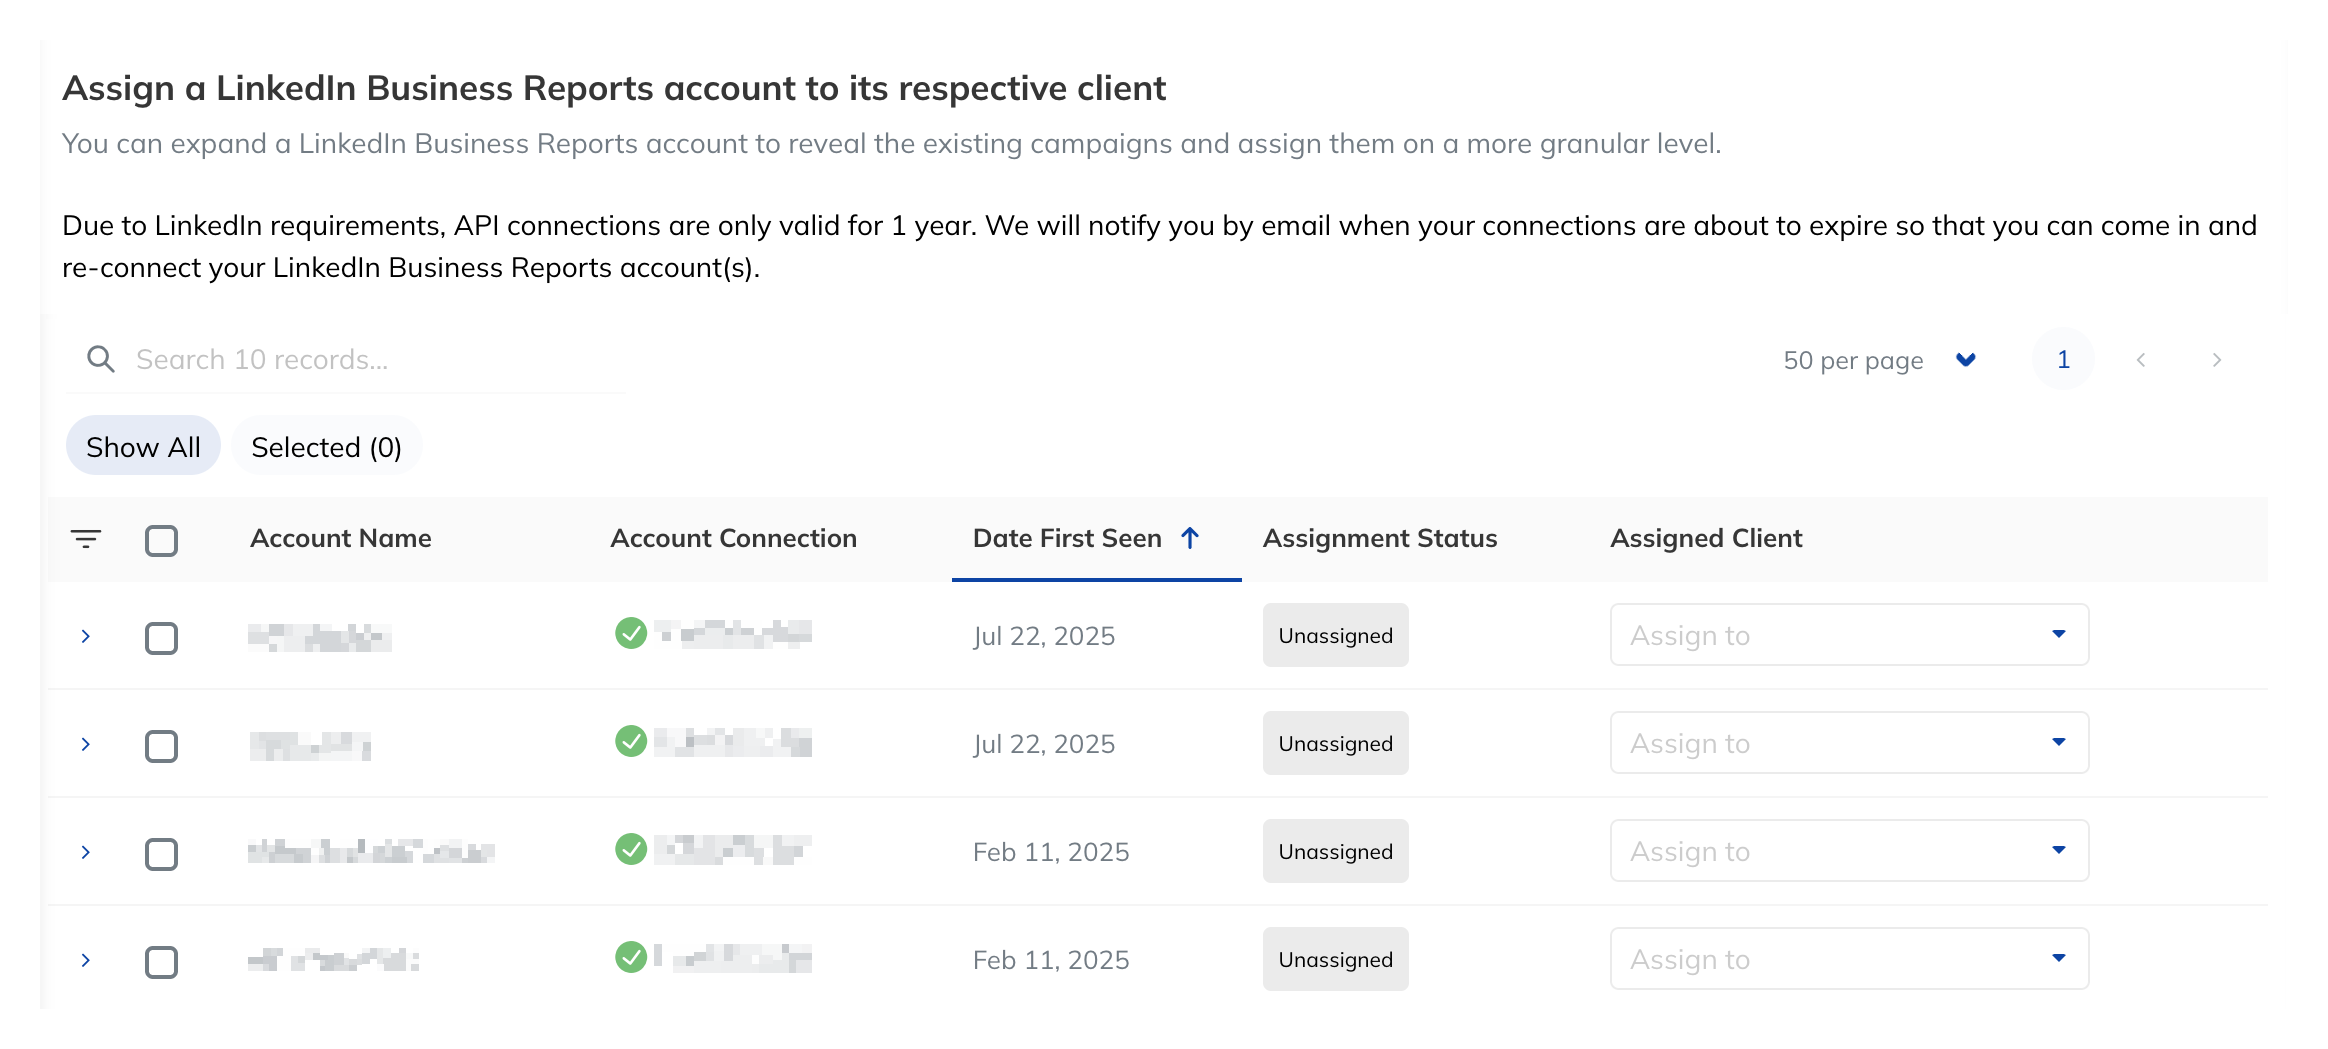Viewport: 2328px width, 1049px height.
Task: Open the 50 per page dropdown
Action: pos(1879,360)
